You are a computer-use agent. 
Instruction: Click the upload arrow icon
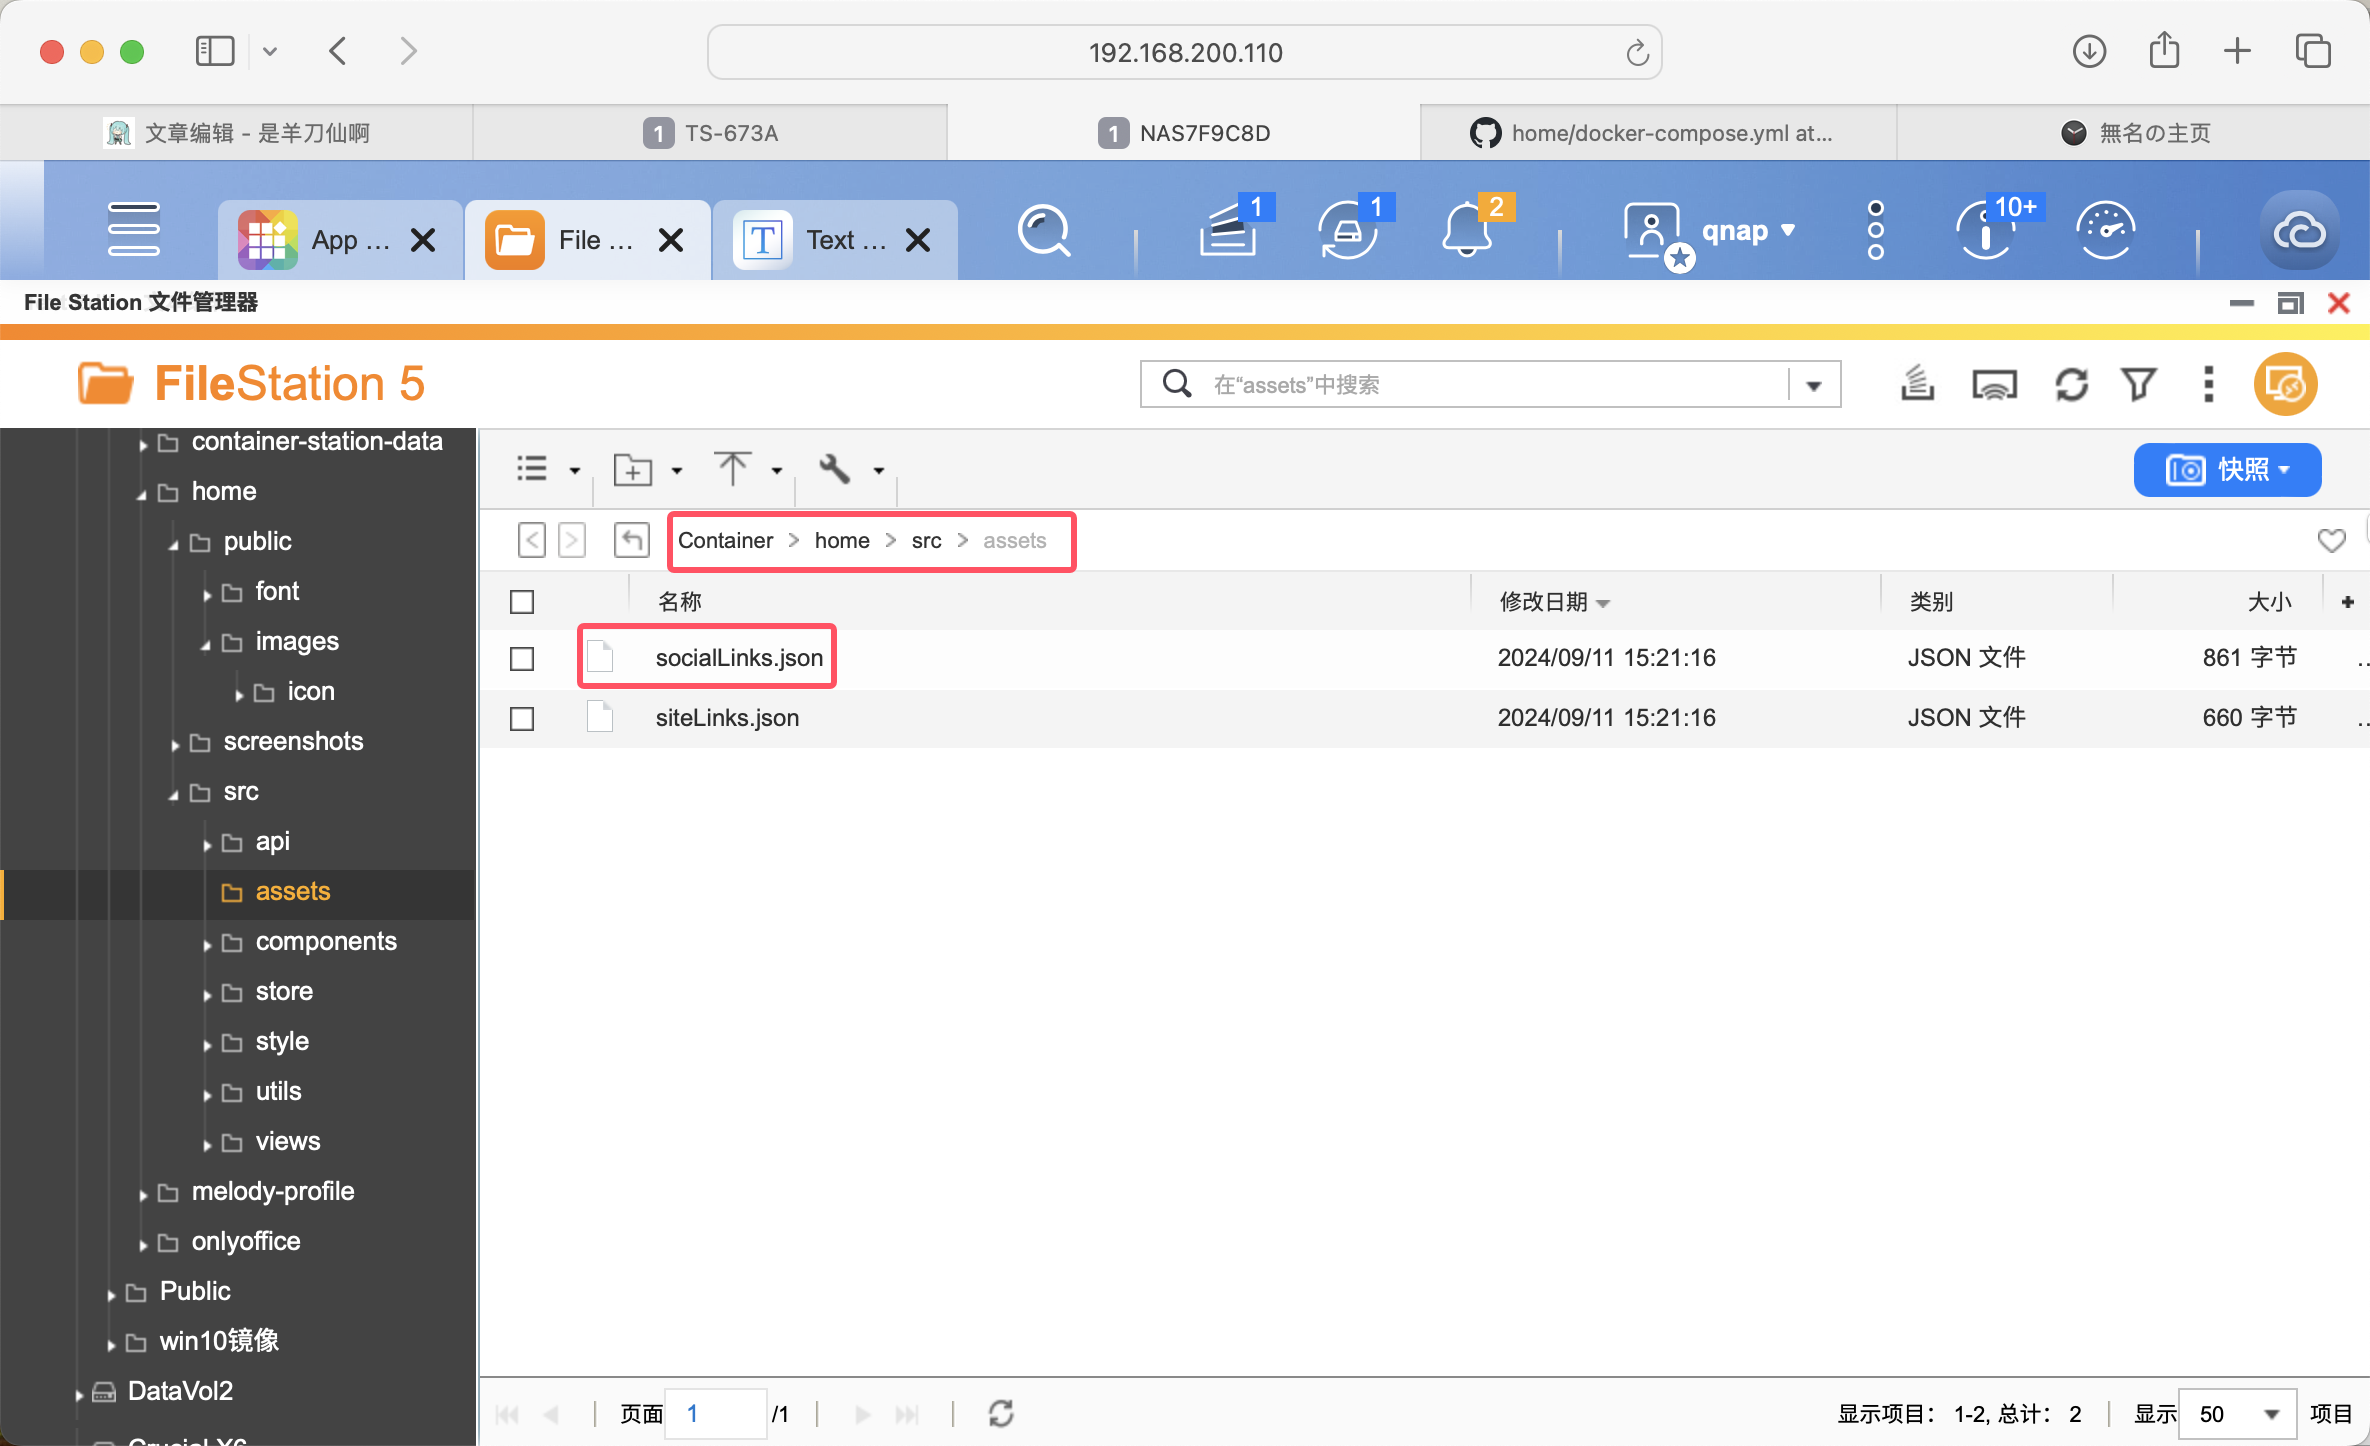pyautogui.click(x=733, y=468)
